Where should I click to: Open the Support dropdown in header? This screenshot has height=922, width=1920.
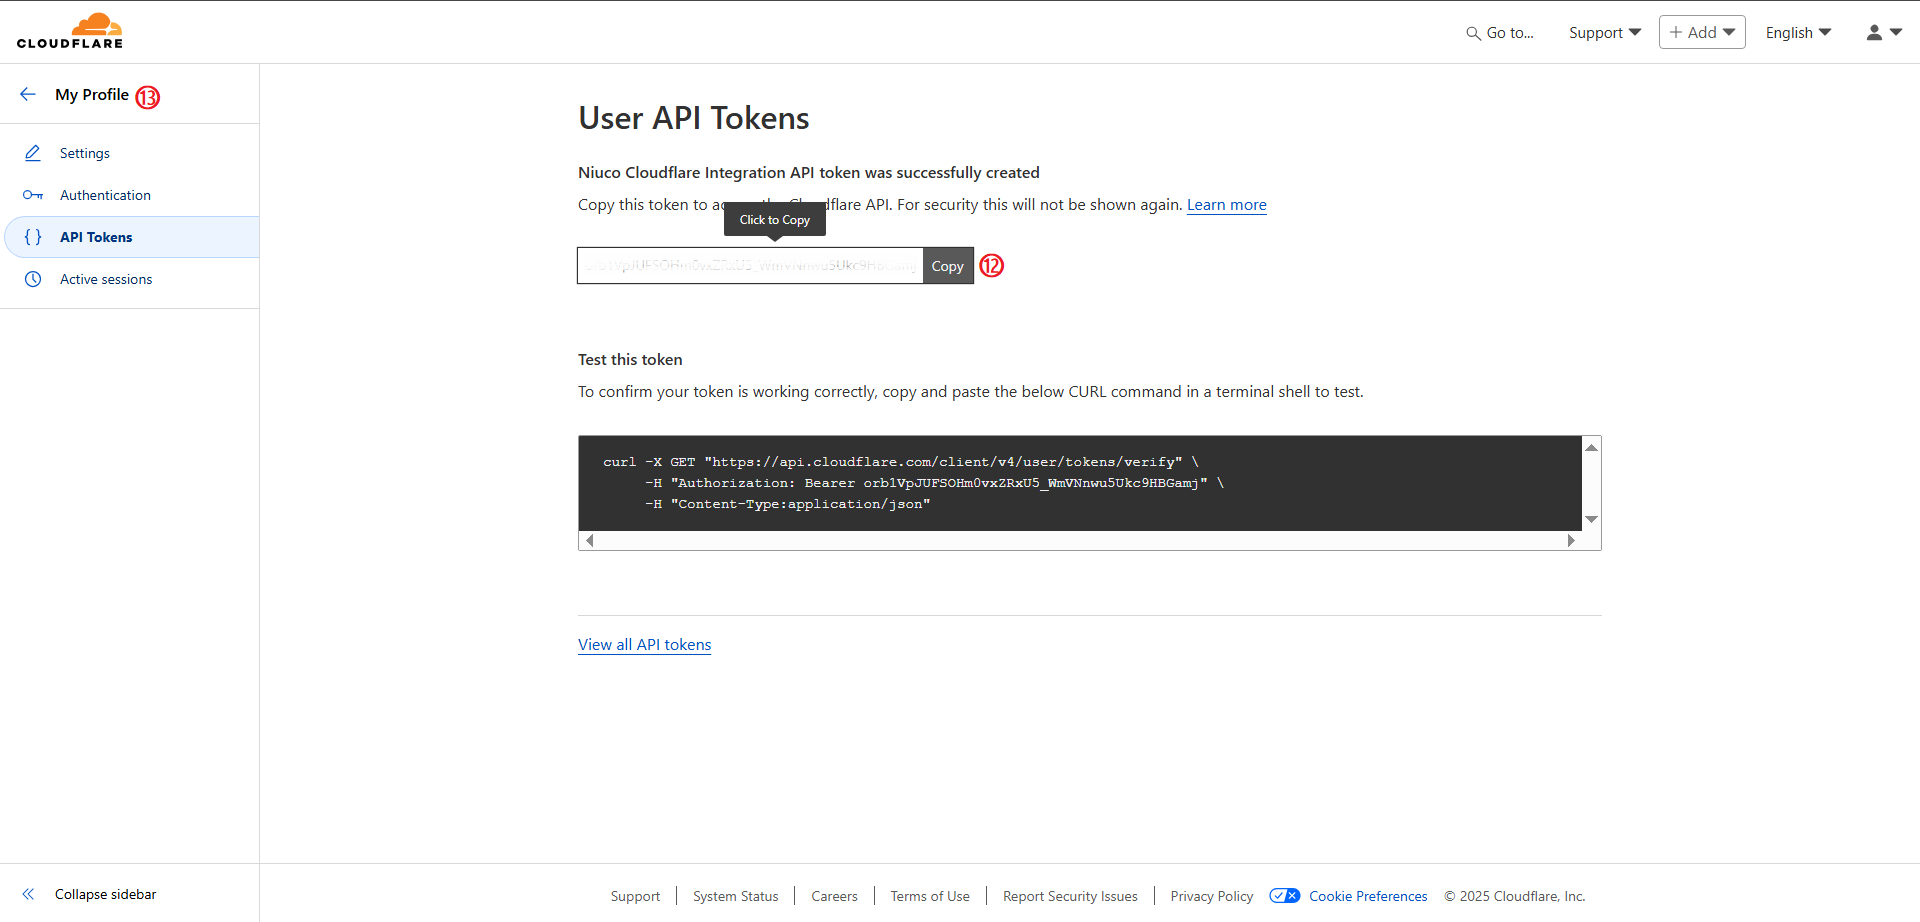click(x=1605, y=32)
